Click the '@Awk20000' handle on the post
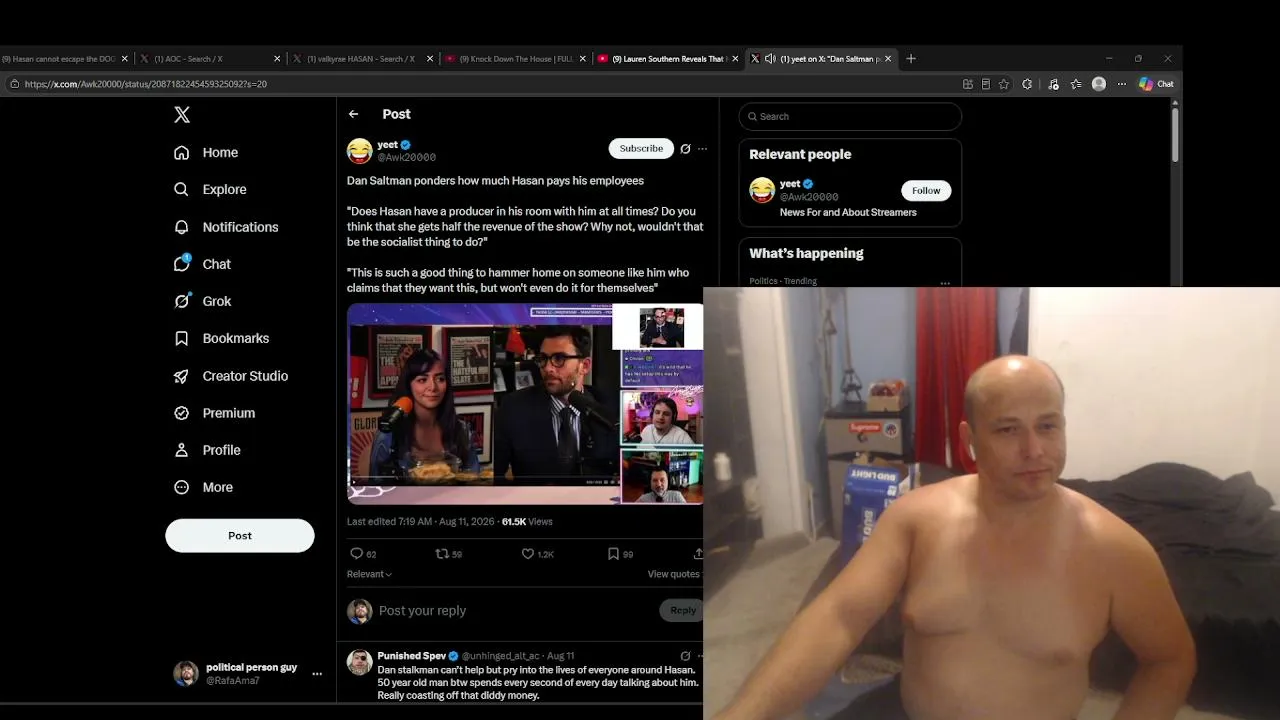 [406, 158]
